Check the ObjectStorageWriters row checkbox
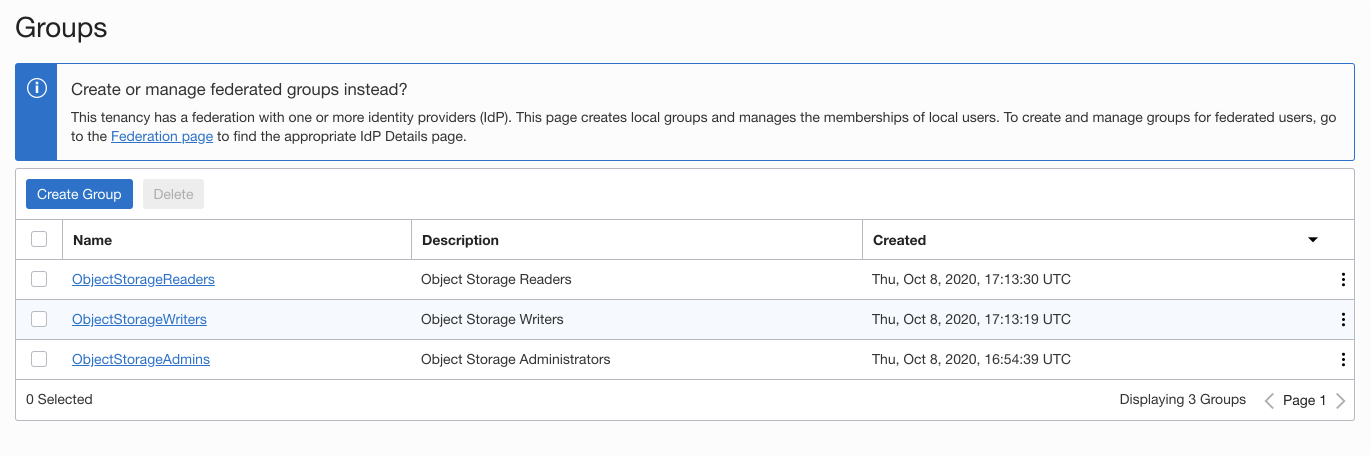This screenshot has height=456, width=1370. [39, 319]
